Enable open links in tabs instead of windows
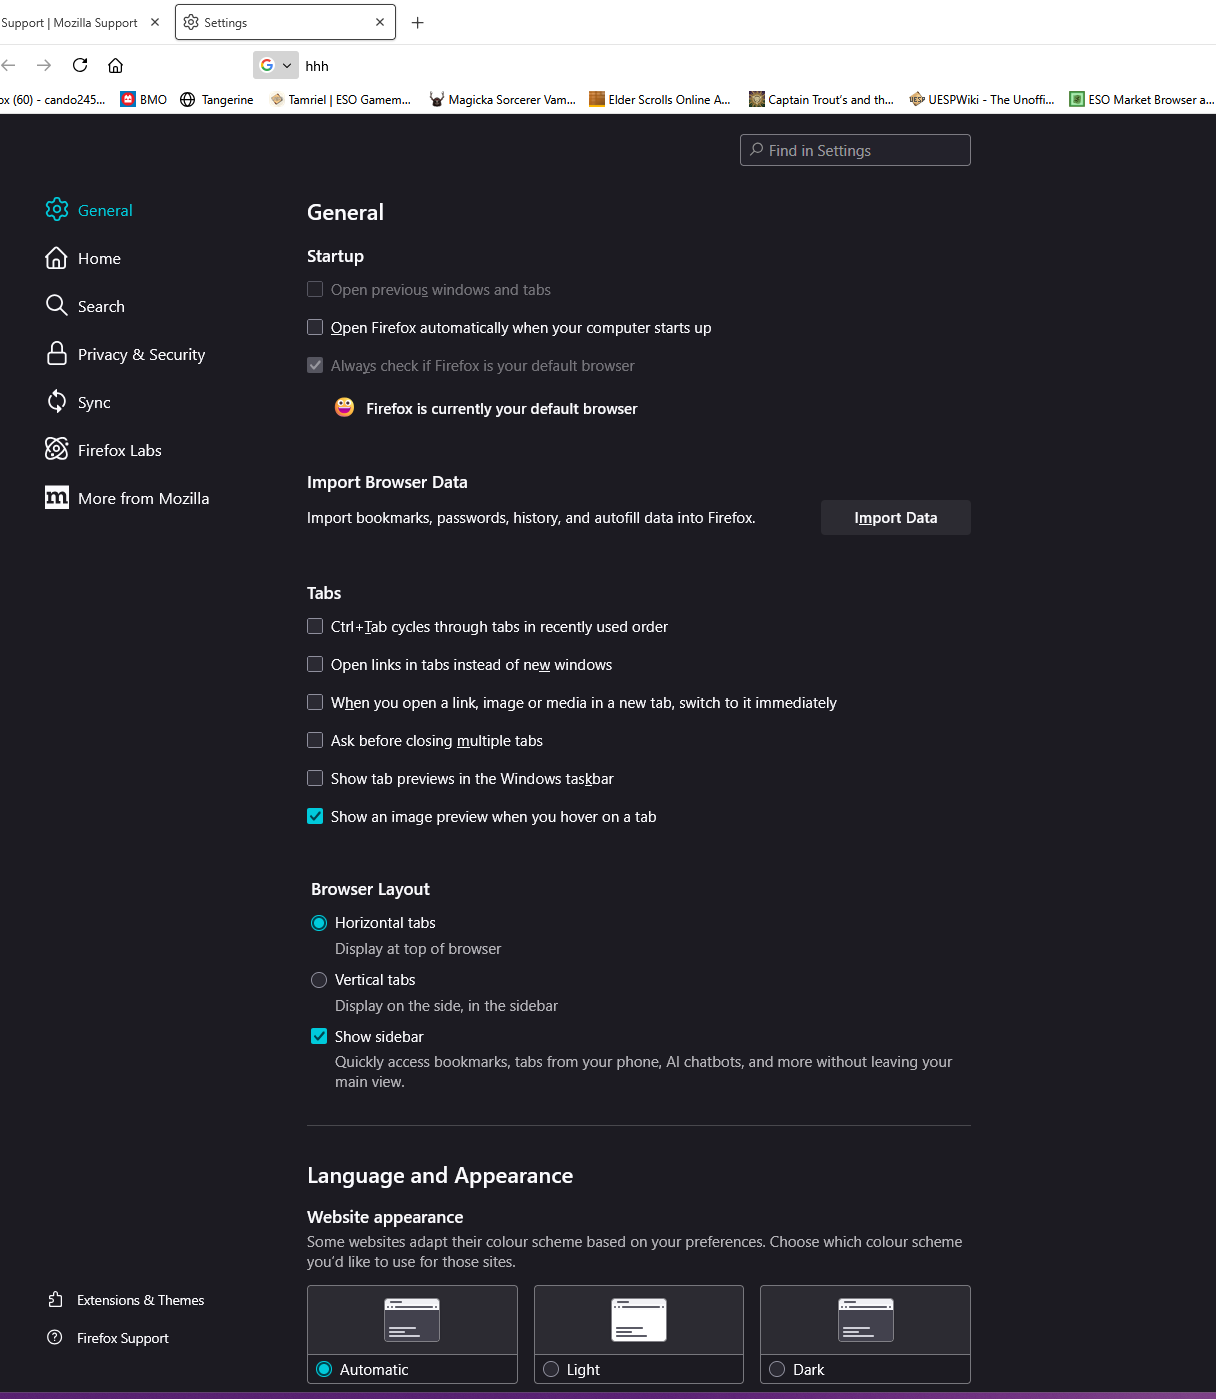 (315, 664)
